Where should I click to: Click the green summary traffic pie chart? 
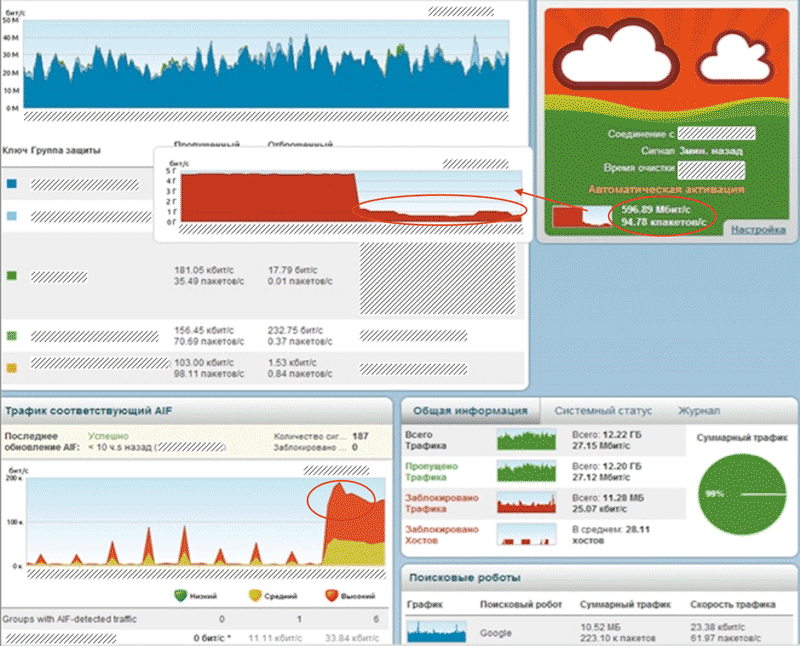pos(742,494)
